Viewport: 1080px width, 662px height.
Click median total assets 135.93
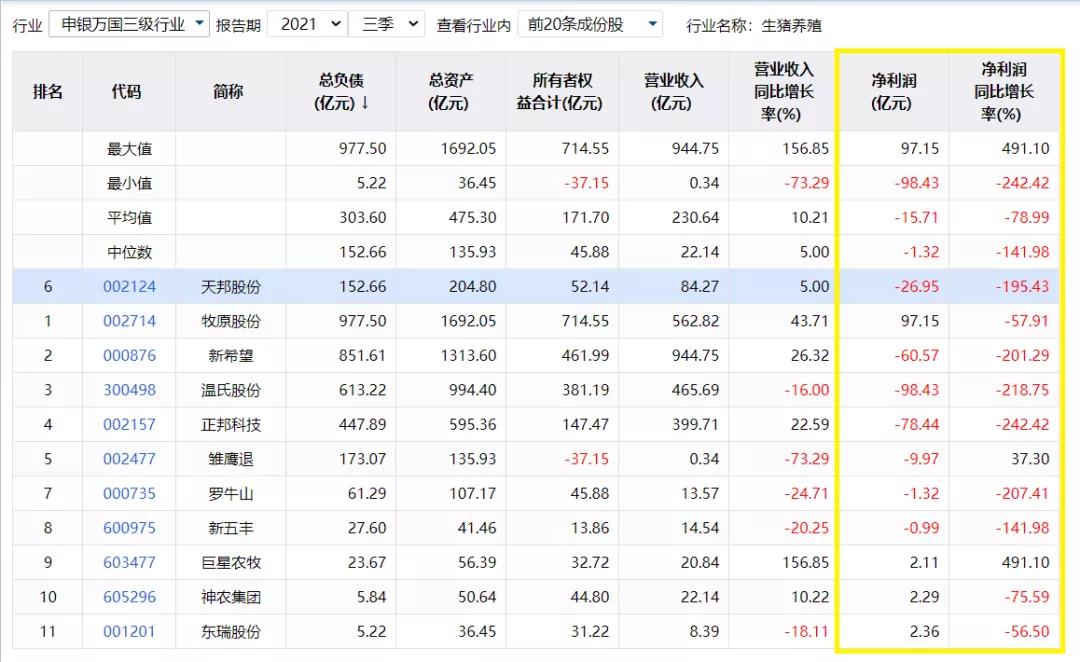click(x=472, y=252)
